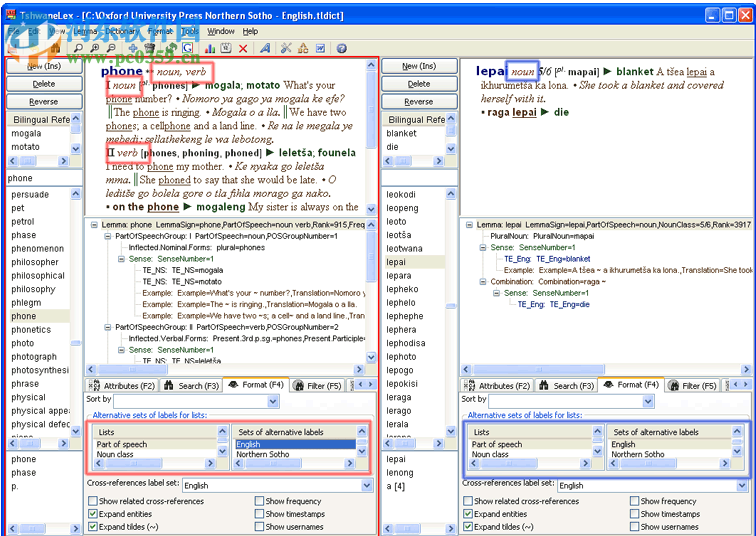756x536 pixels.
Task: Open Filter (F5) tab under phone entry
Action: [x=317, y=386]
